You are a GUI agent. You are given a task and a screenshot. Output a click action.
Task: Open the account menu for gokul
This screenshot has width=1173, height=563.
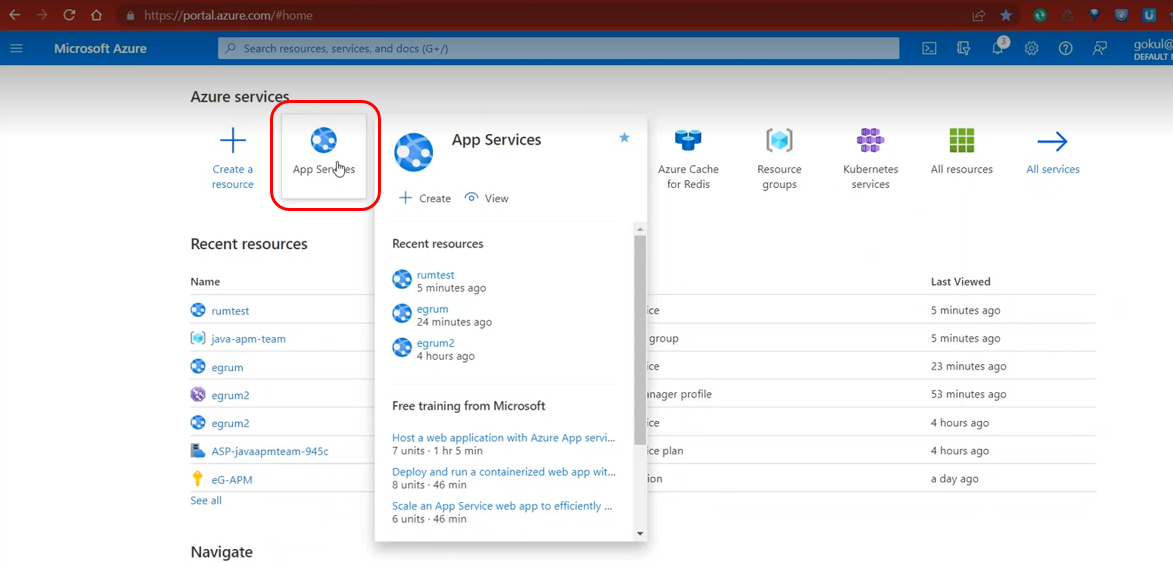[1154, 49]
